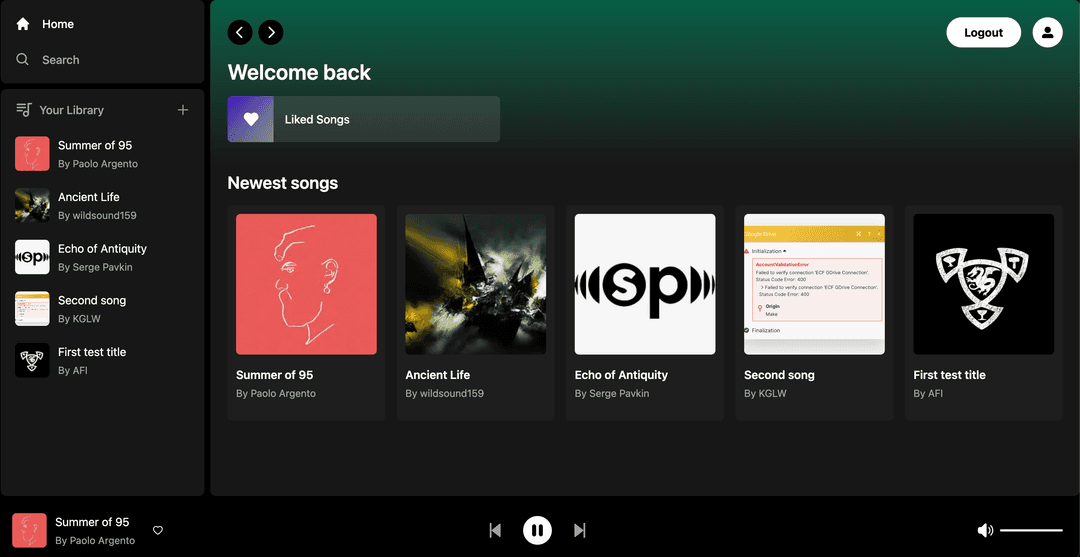Click the 'Newest songs' heading
This screenshot has width=1080, height=557.
pos(283,183)
